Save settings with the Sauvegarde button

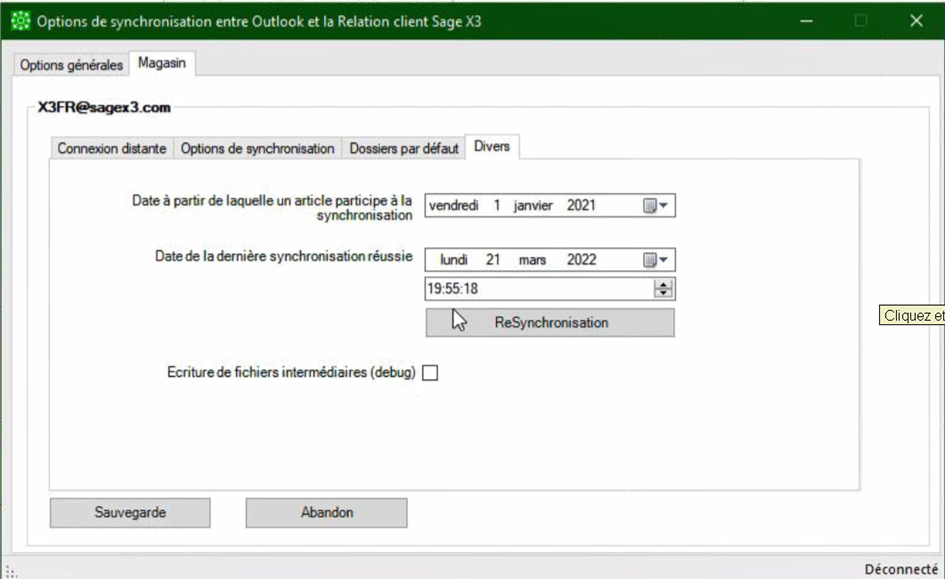coord(130,513)
